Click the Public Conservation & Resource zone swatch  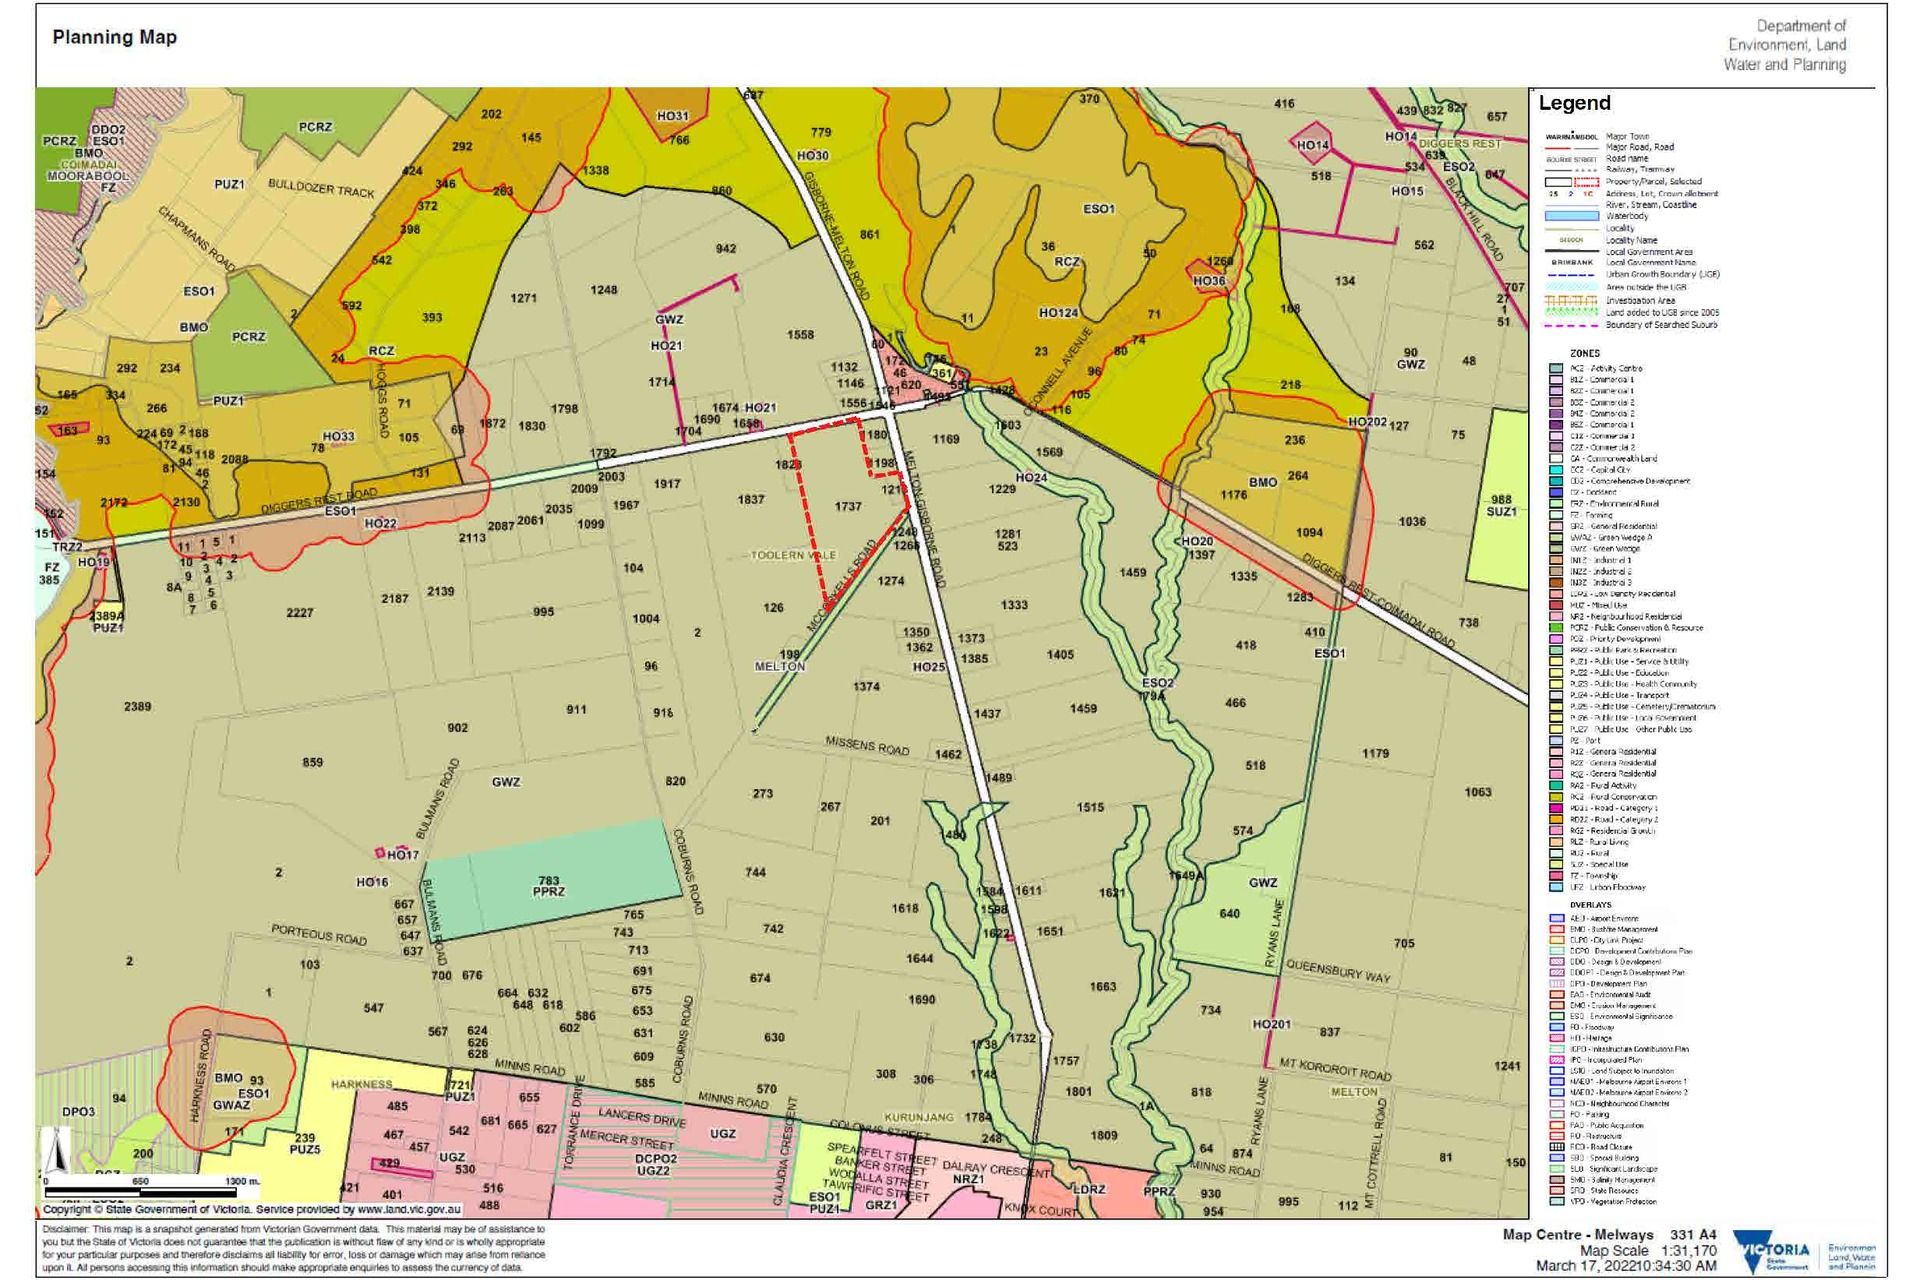[x=1556, y=628]
